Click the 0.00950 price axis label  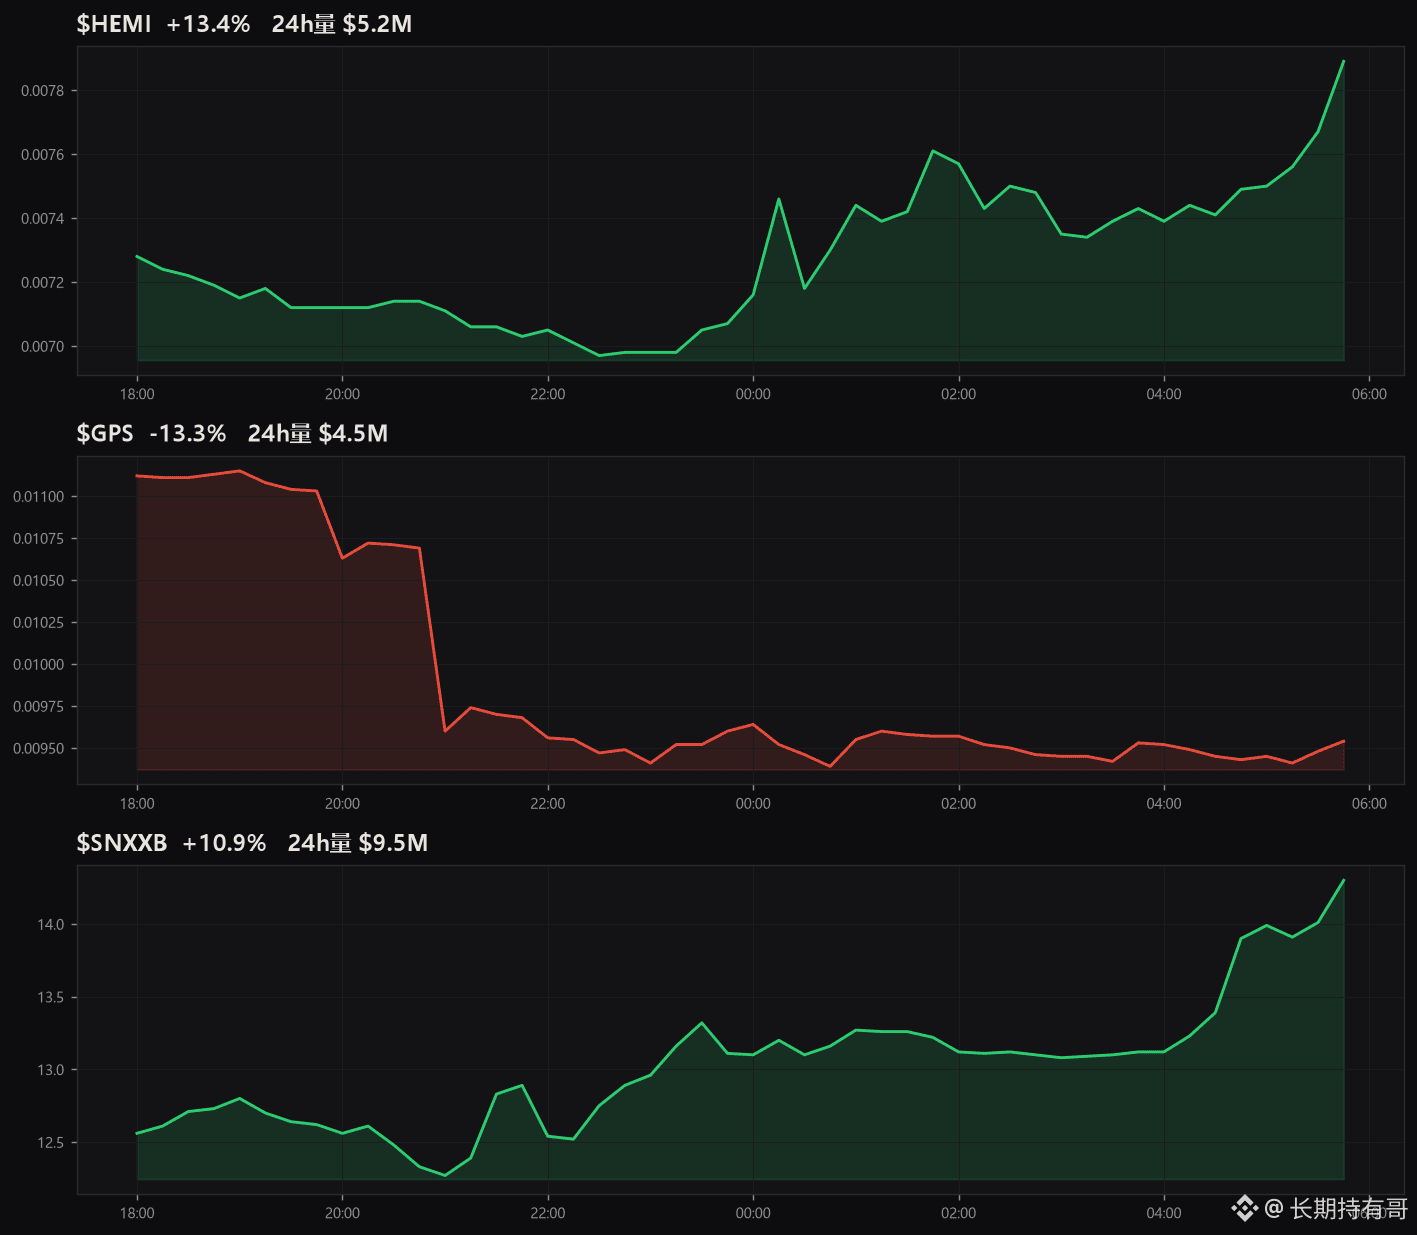[38, 749]
